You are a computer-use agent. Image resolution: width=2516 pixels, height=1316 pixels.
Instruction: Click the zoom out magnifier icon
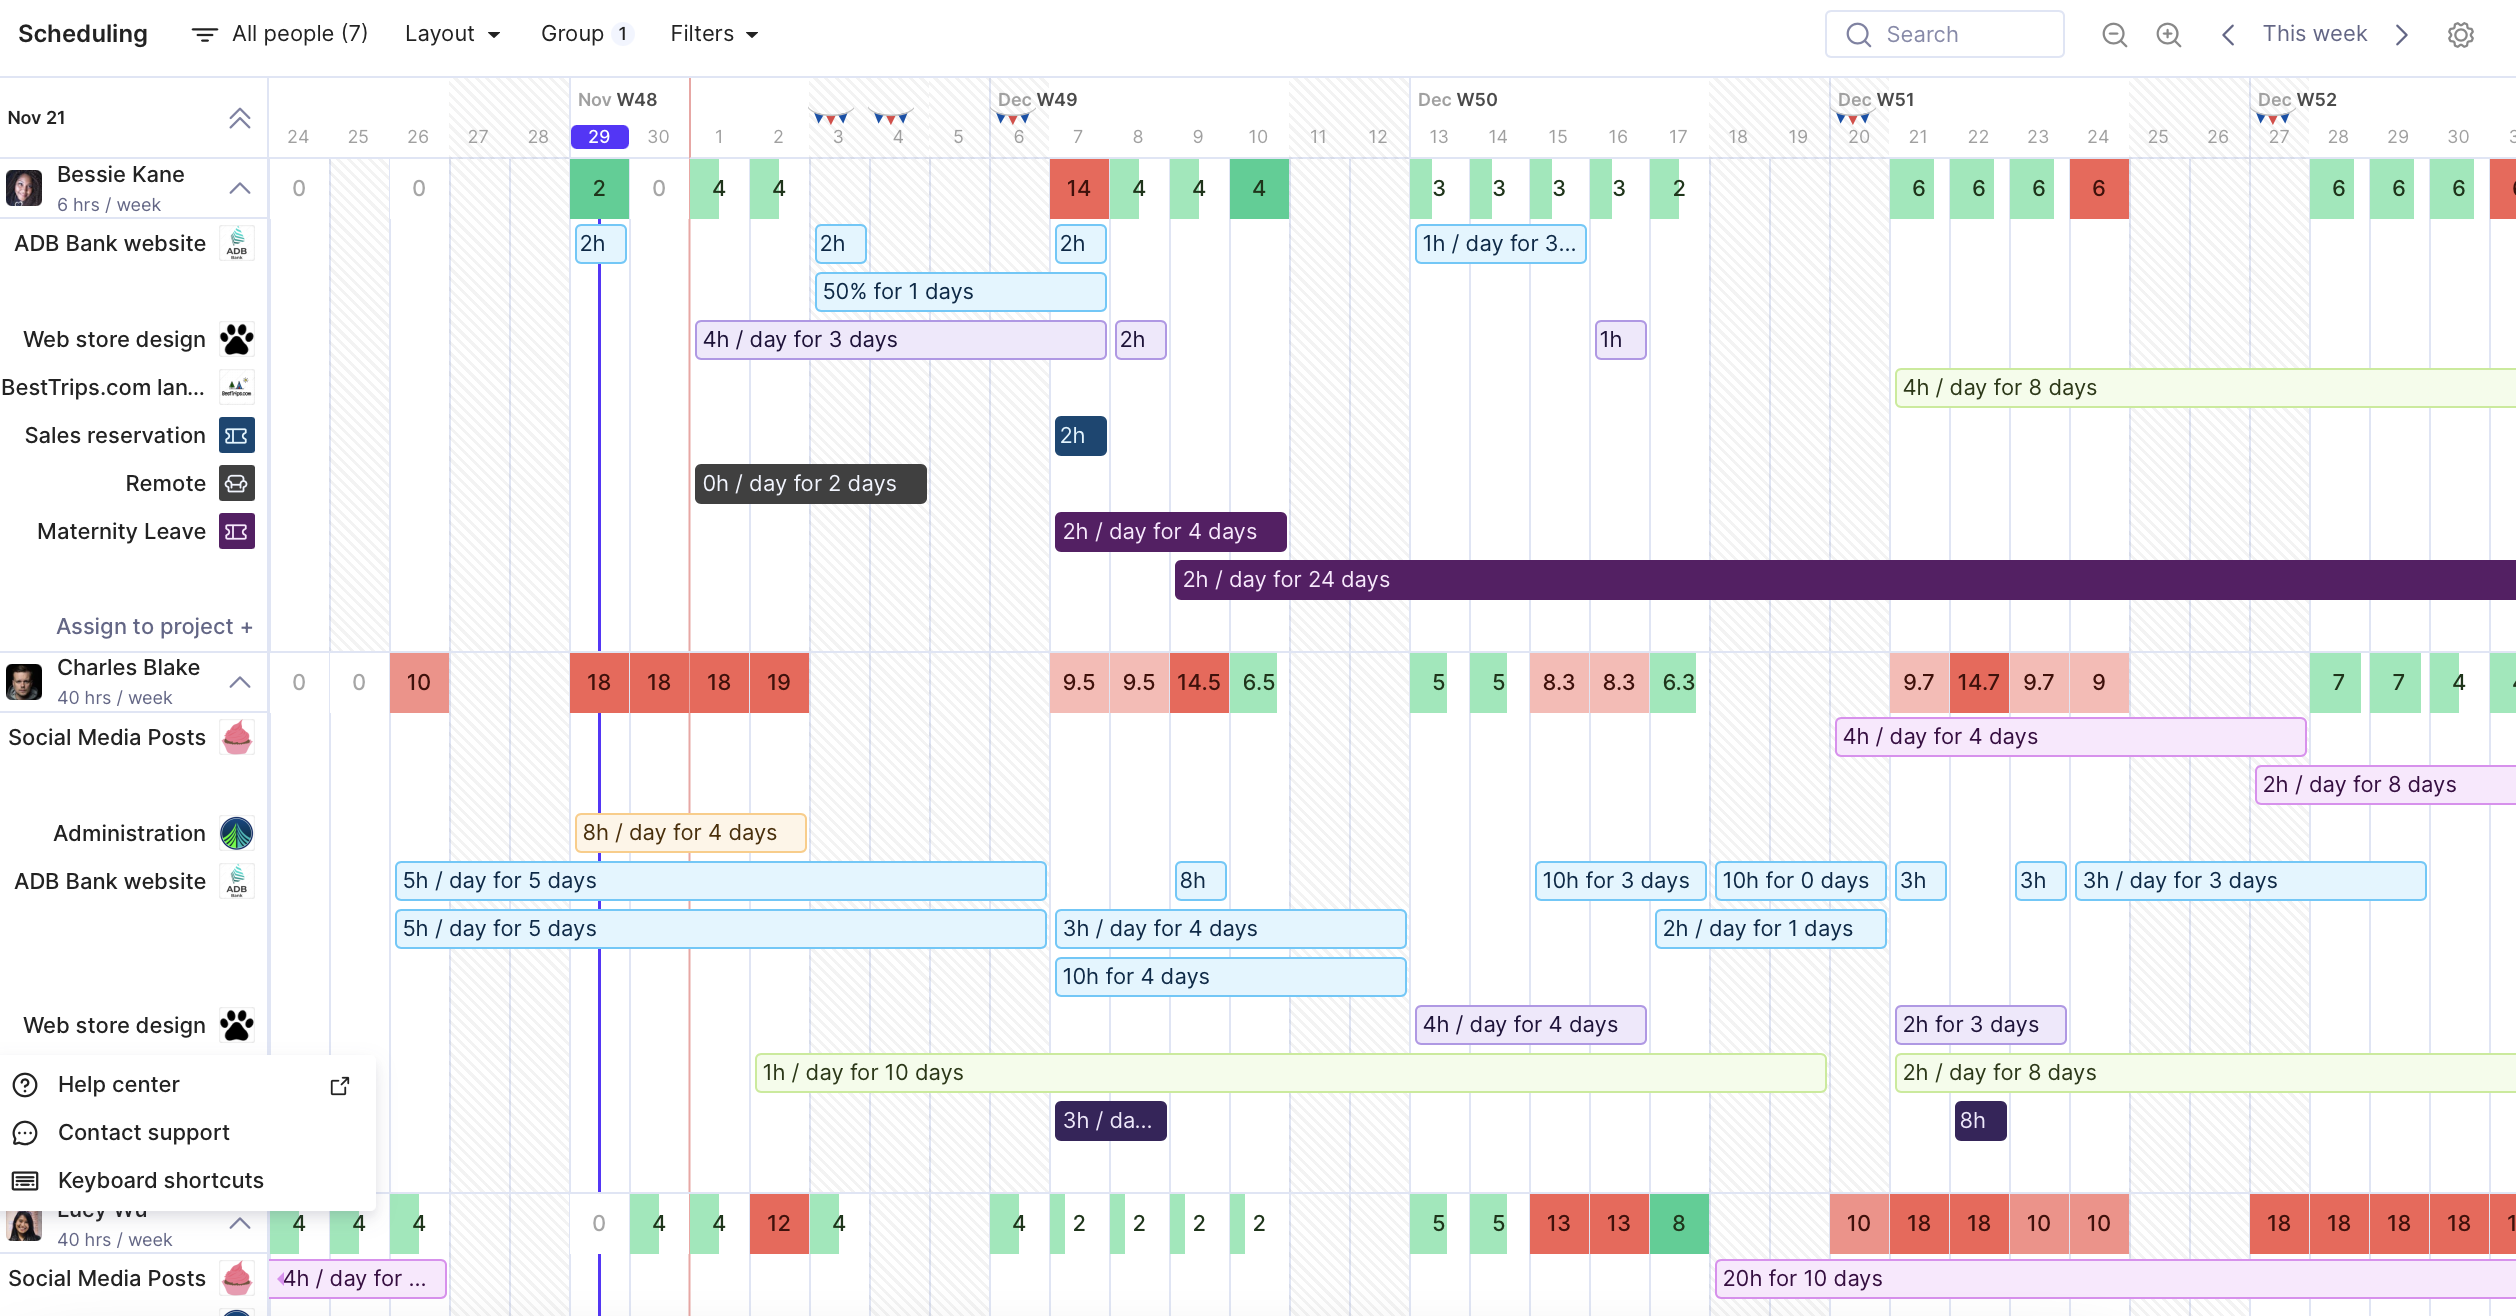point(2114,35)
